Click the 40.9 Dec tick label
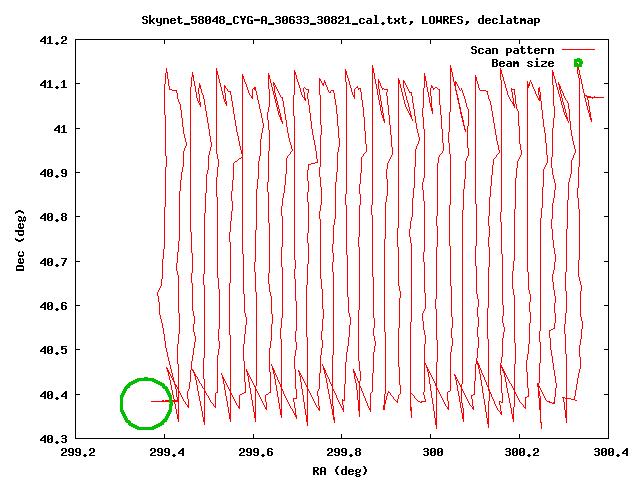Image resolution: width=640 pixels, height=480 pixels. 53,173
